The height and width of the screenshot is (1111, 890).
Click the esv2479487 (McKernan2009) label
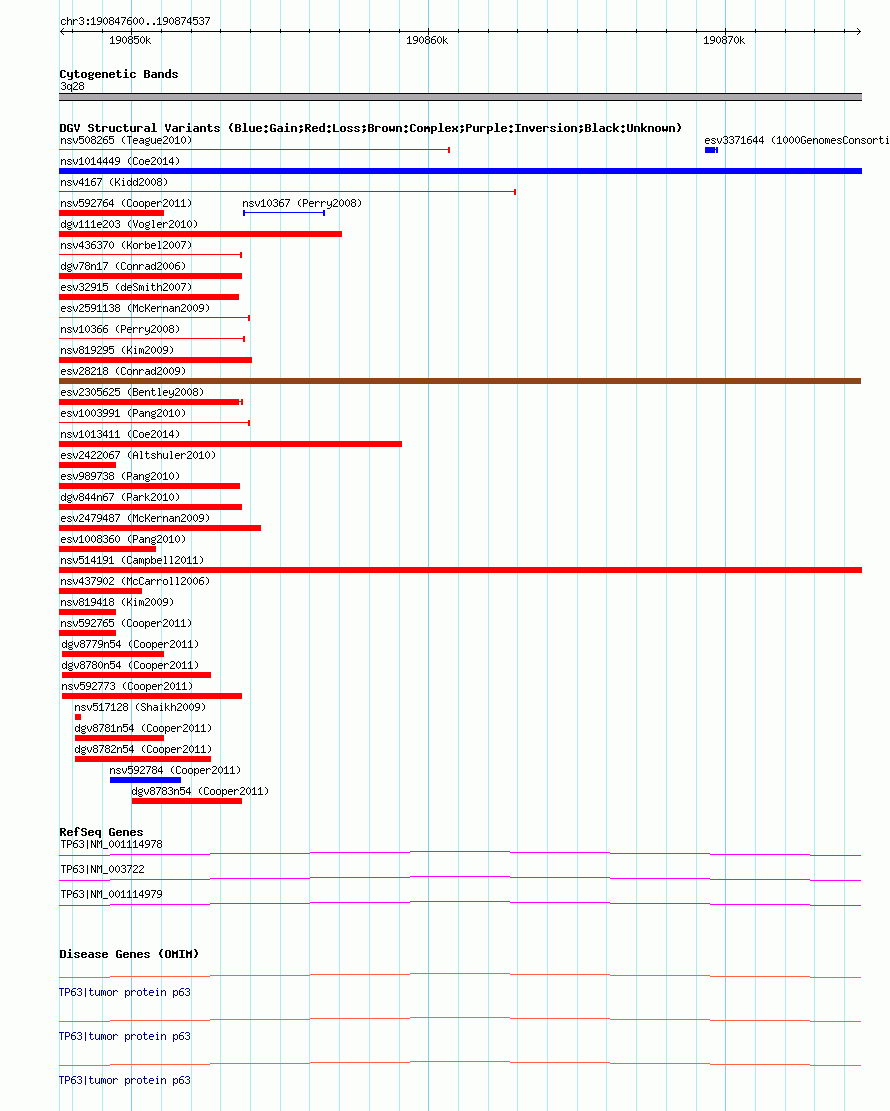point(135,518)
